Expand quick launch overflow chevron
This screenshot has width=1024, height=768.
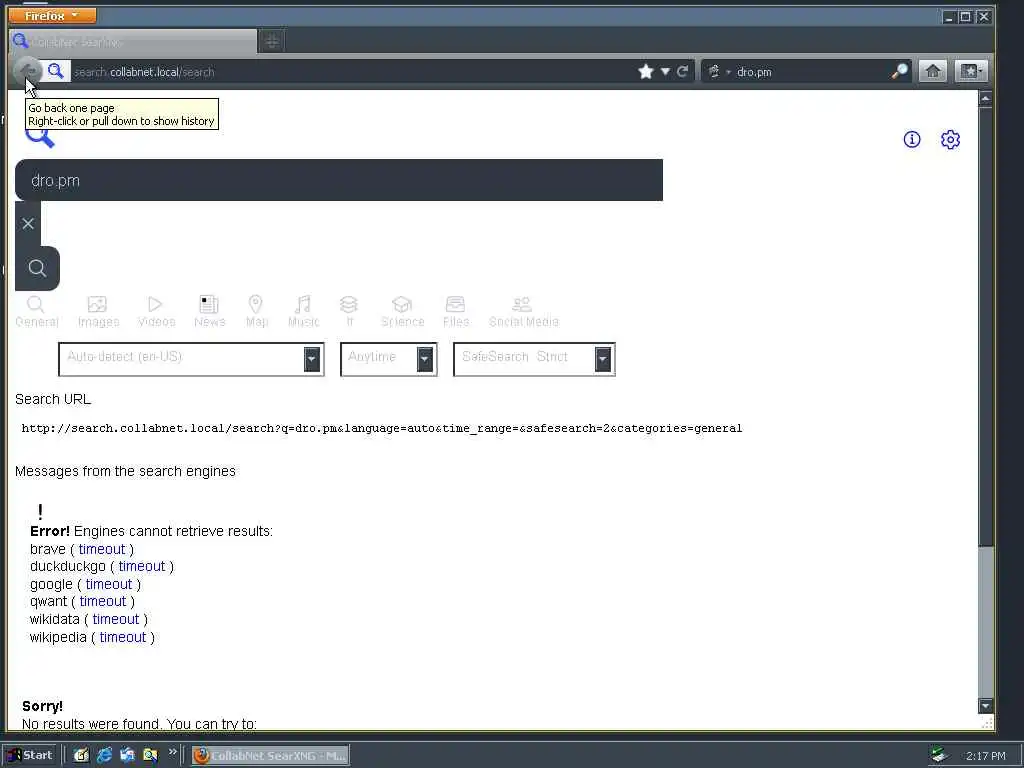(172, 752)
